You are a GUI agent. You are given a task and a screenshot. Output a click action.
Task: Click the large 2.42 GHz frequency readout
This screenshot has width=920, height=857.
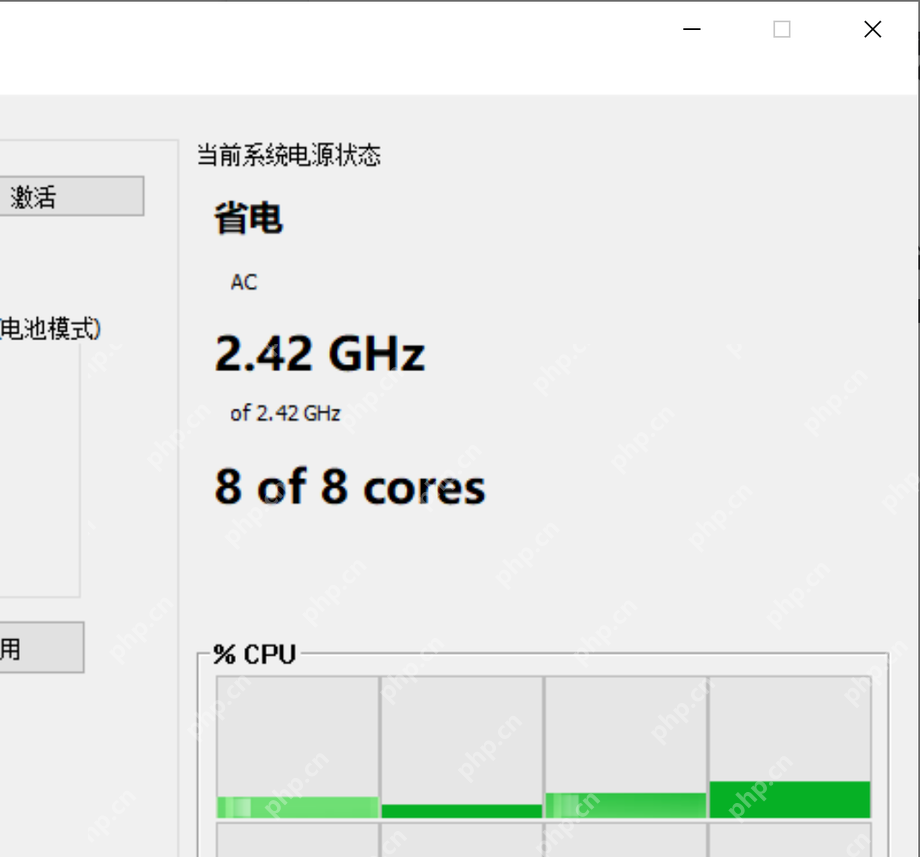point(320,354)
